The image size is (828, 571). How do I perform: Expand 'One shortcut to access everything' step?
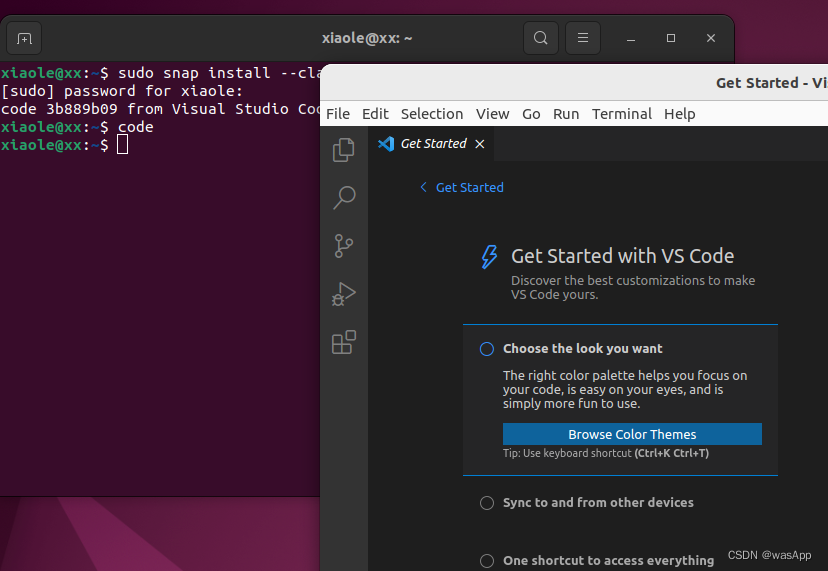[608, 560]
